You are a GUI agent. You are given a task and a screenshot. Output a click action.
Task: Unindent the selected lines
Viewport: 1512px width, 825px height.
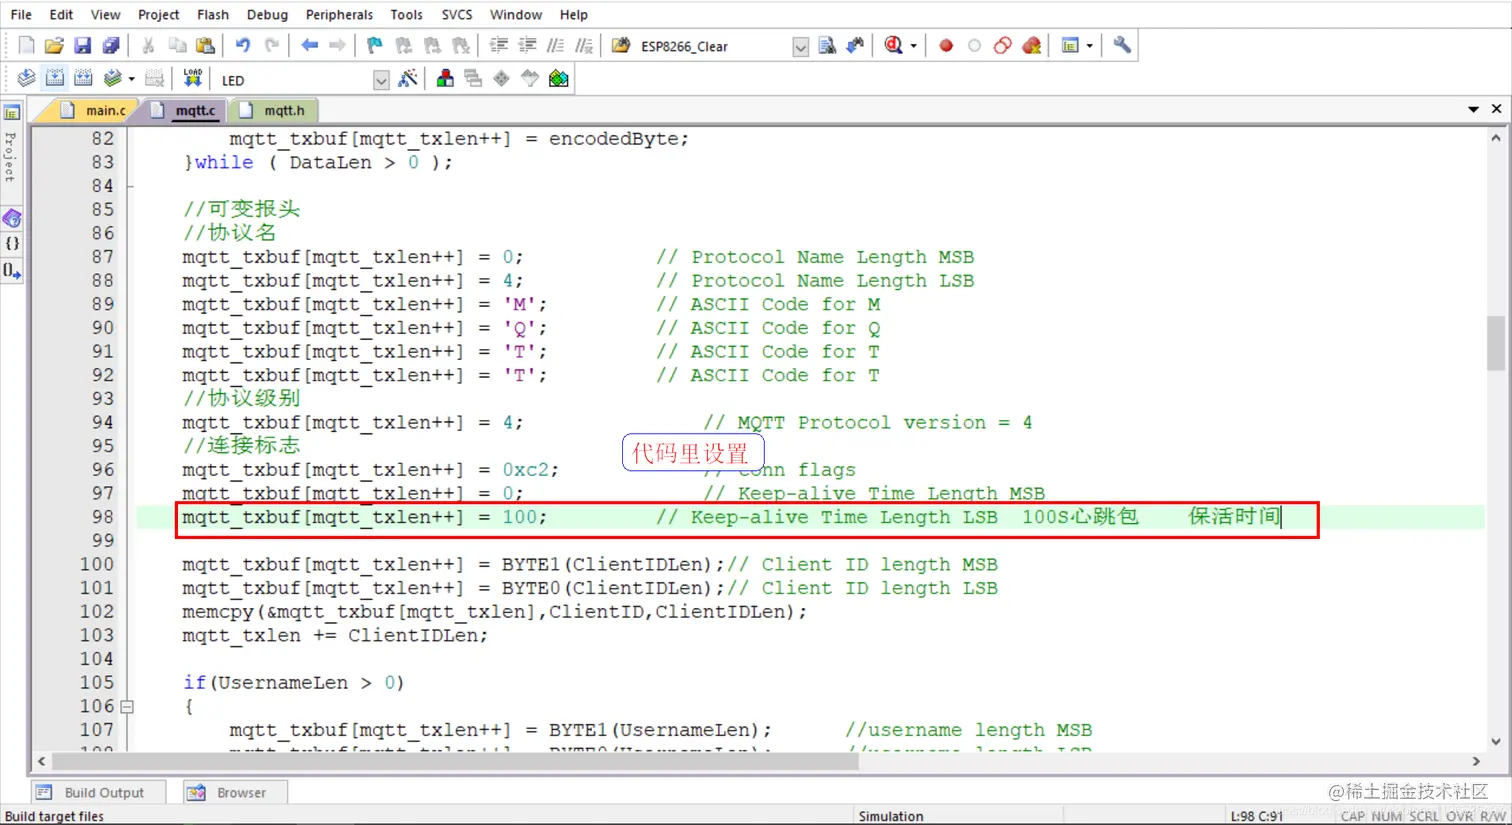(527, 46)
